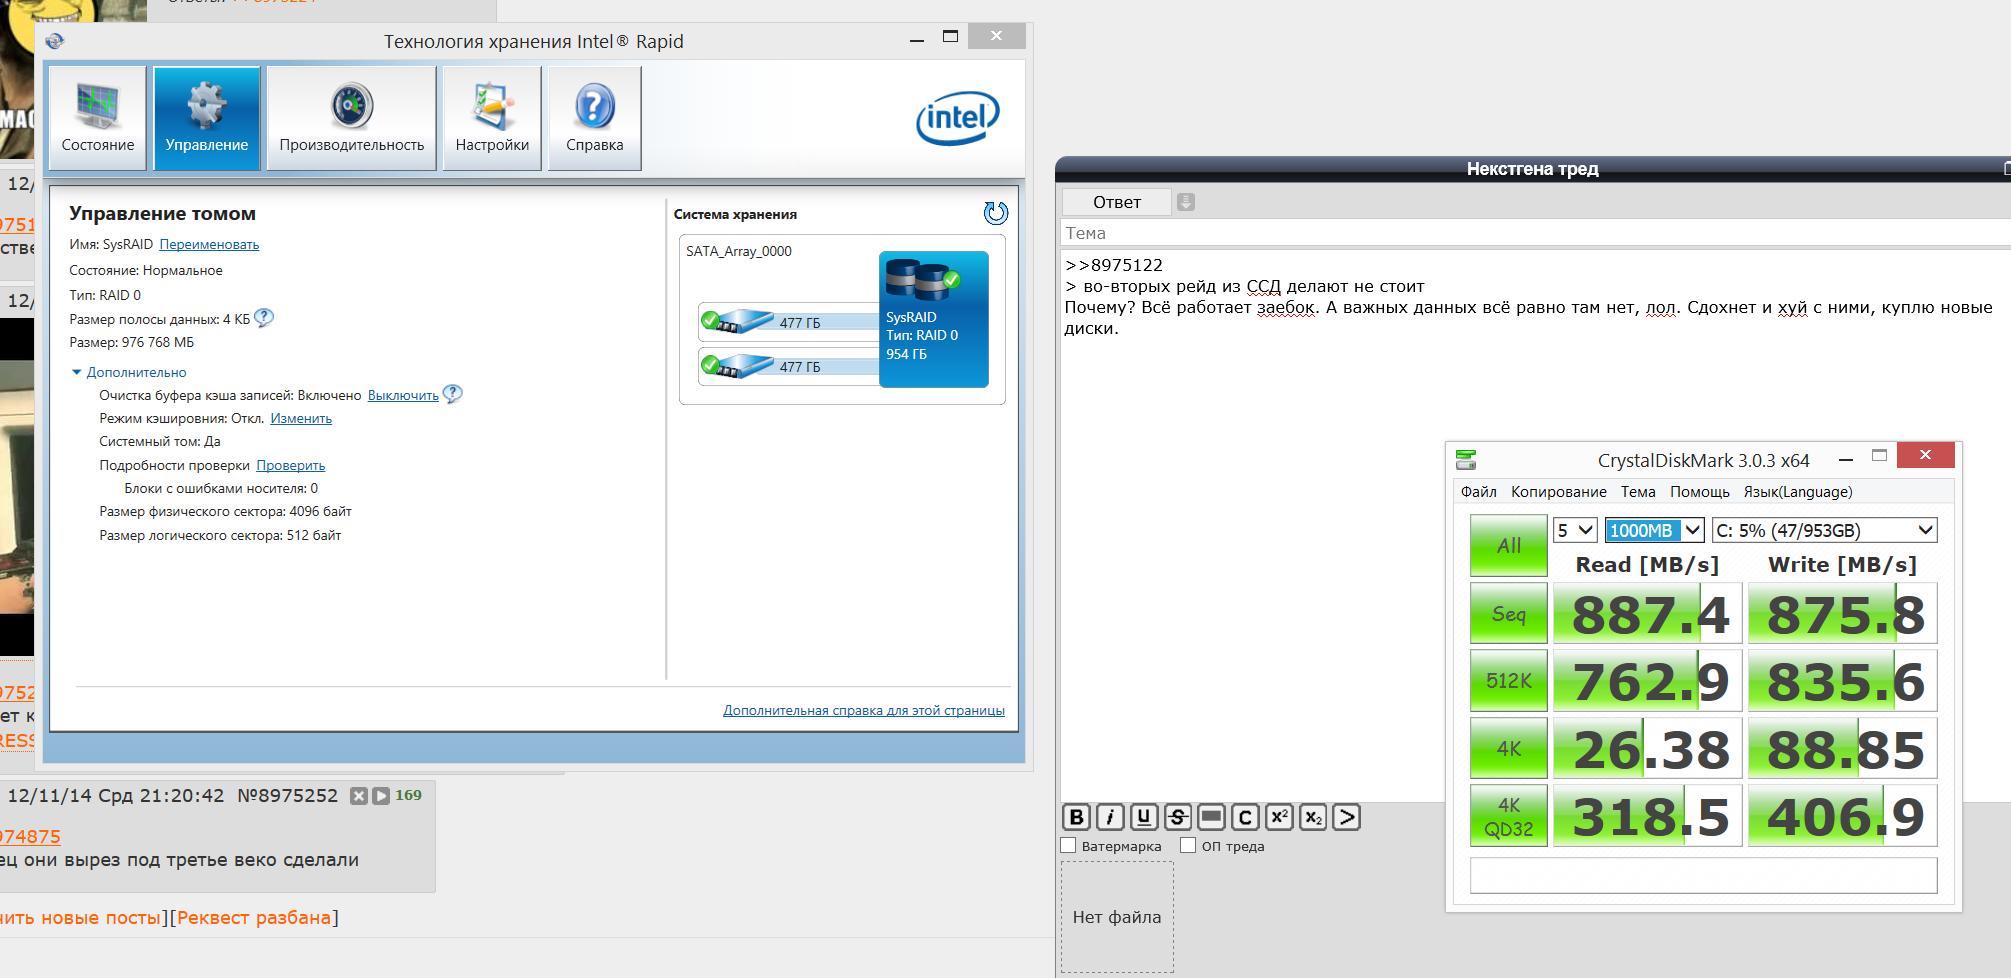Click the Переименовать link

coord(209,244)
